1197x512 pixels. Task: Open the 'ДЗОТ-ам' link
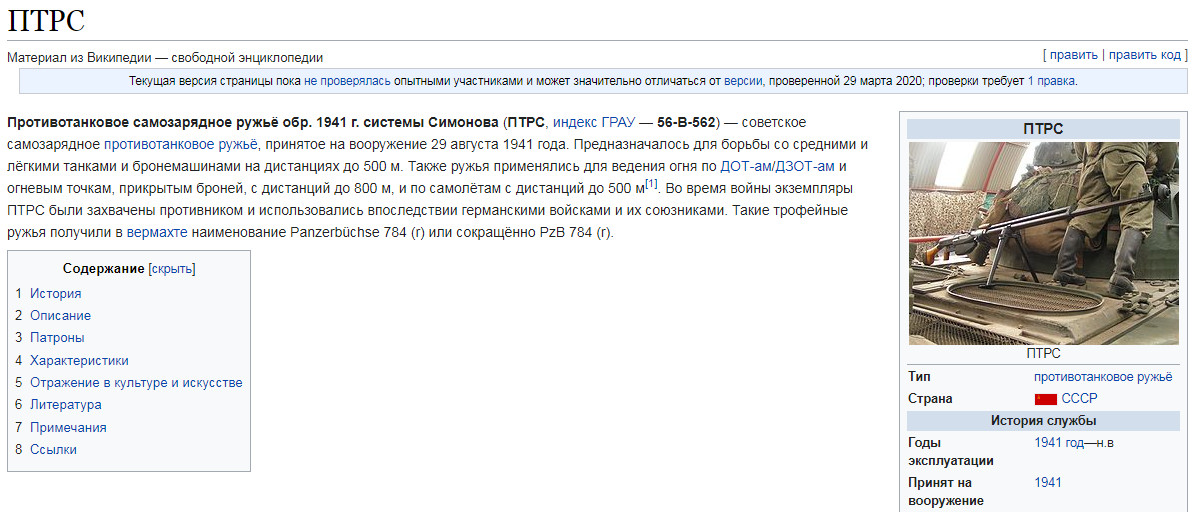tap(807, 166)
